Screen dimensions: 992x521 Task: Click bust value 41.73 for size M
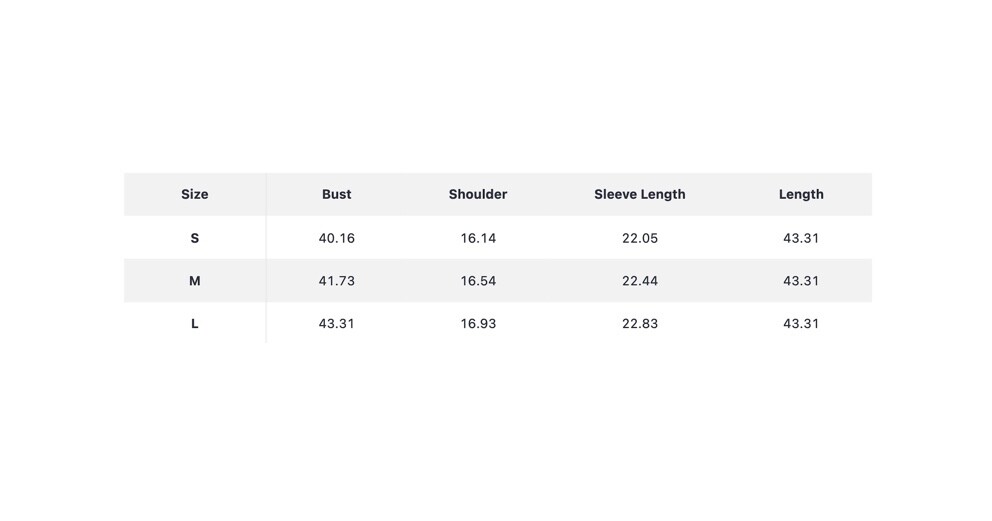(337, 281)
